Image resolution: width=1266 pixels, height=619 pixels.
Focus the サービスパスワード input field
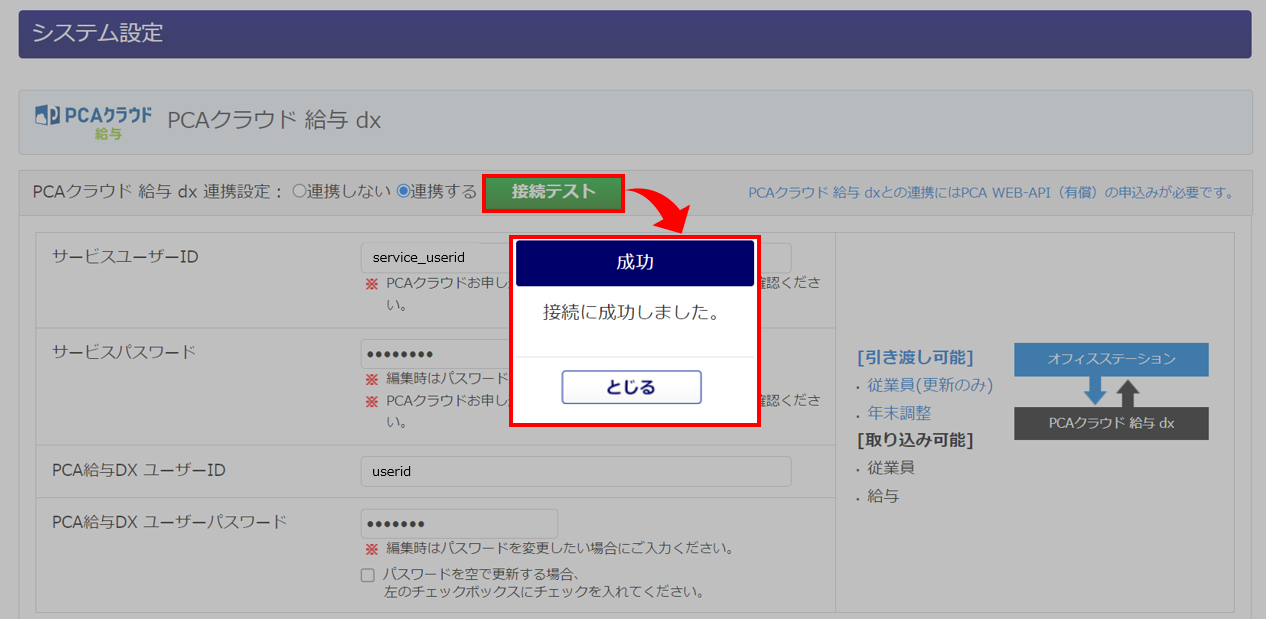459,355
